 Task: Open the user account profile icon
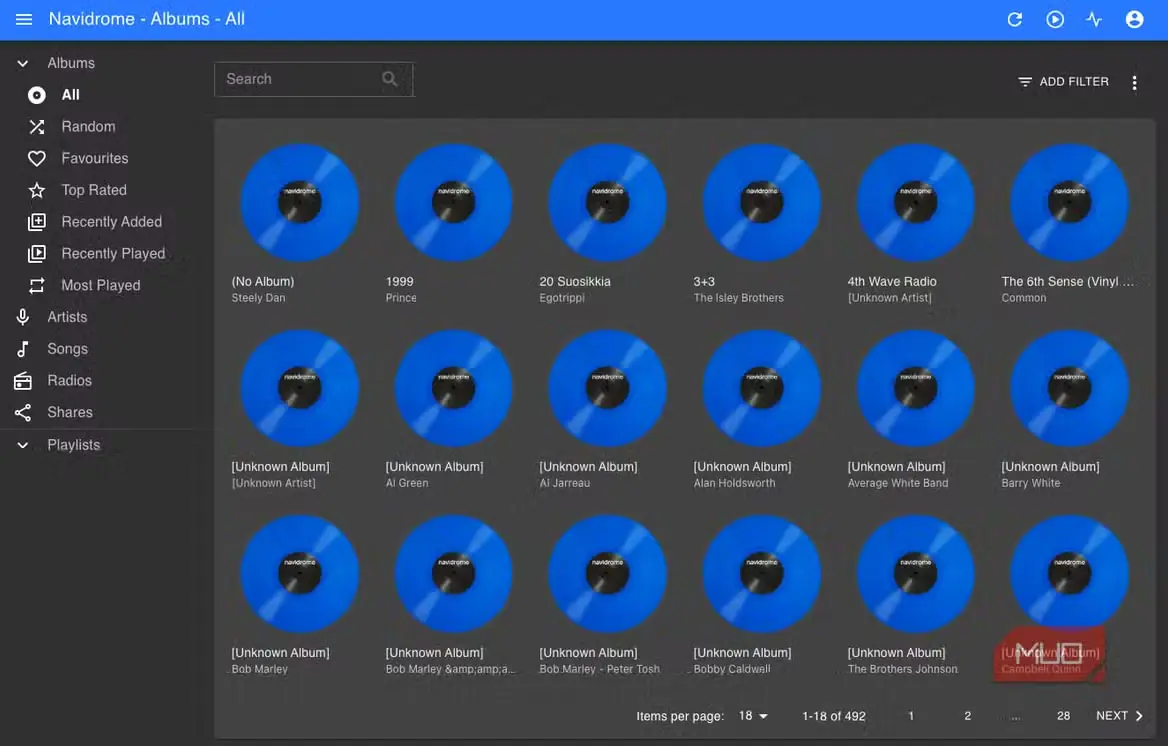[1134, 19]
